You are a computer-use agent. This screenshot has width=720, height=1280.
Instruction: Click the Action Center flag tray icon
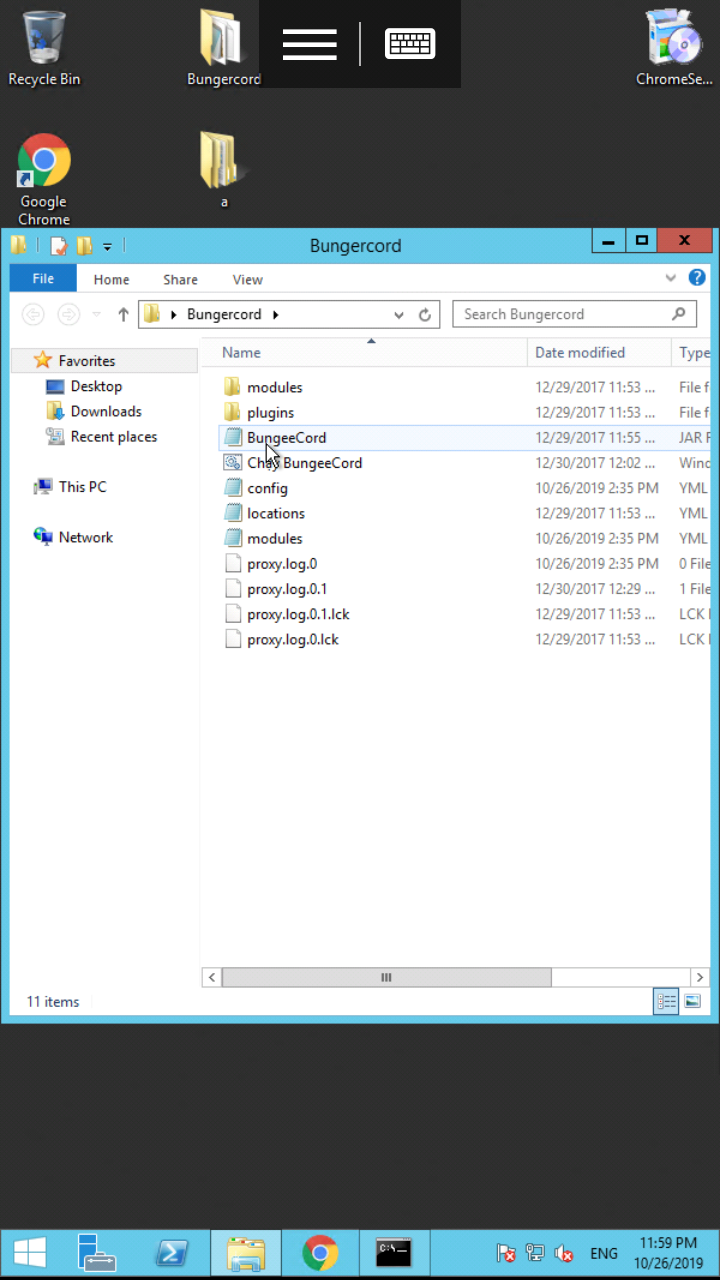507,1253
